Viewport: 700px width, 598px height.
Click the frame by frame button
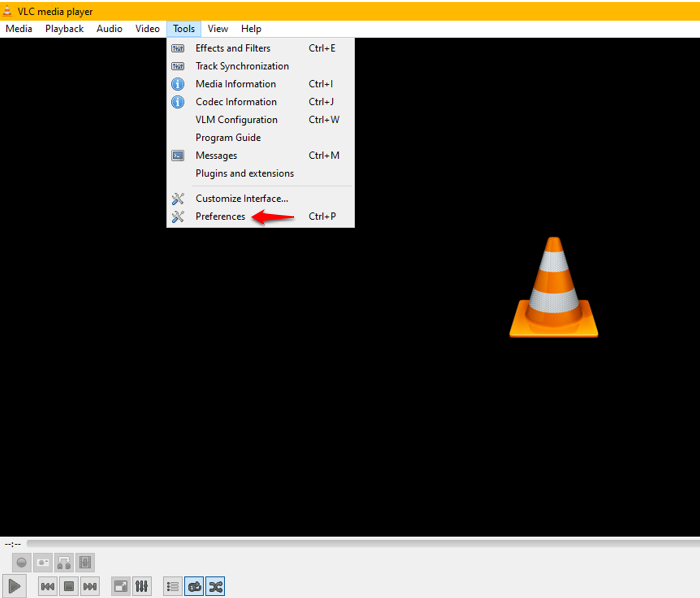pos(85,562)
